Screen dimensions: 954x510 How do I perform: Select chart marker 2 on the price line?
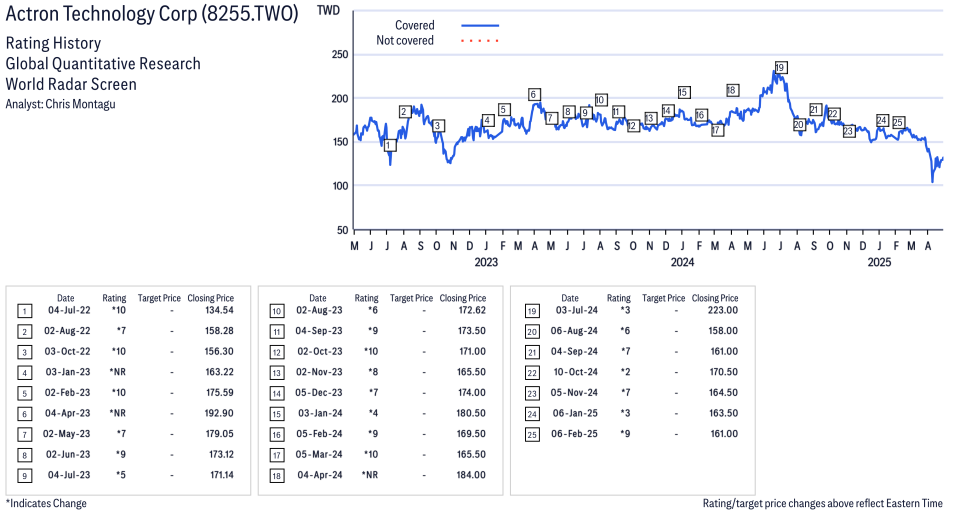coord(404,111)
